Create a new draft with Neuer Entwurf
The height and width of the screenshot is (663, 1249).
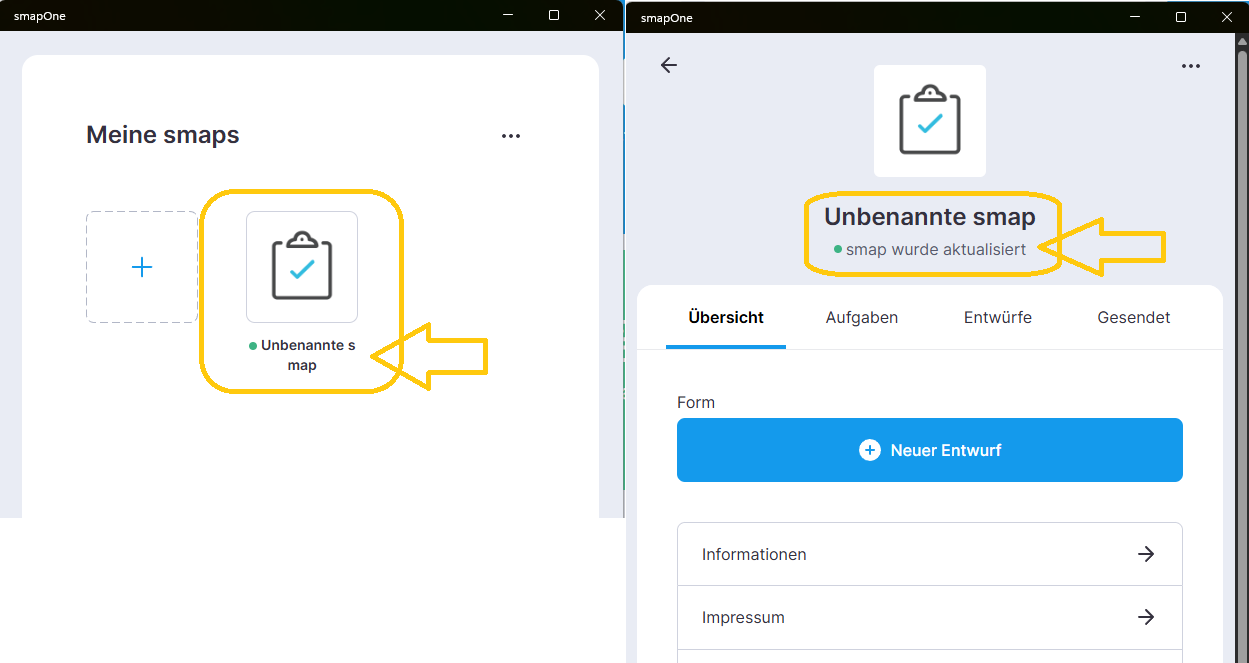point(930,450)
